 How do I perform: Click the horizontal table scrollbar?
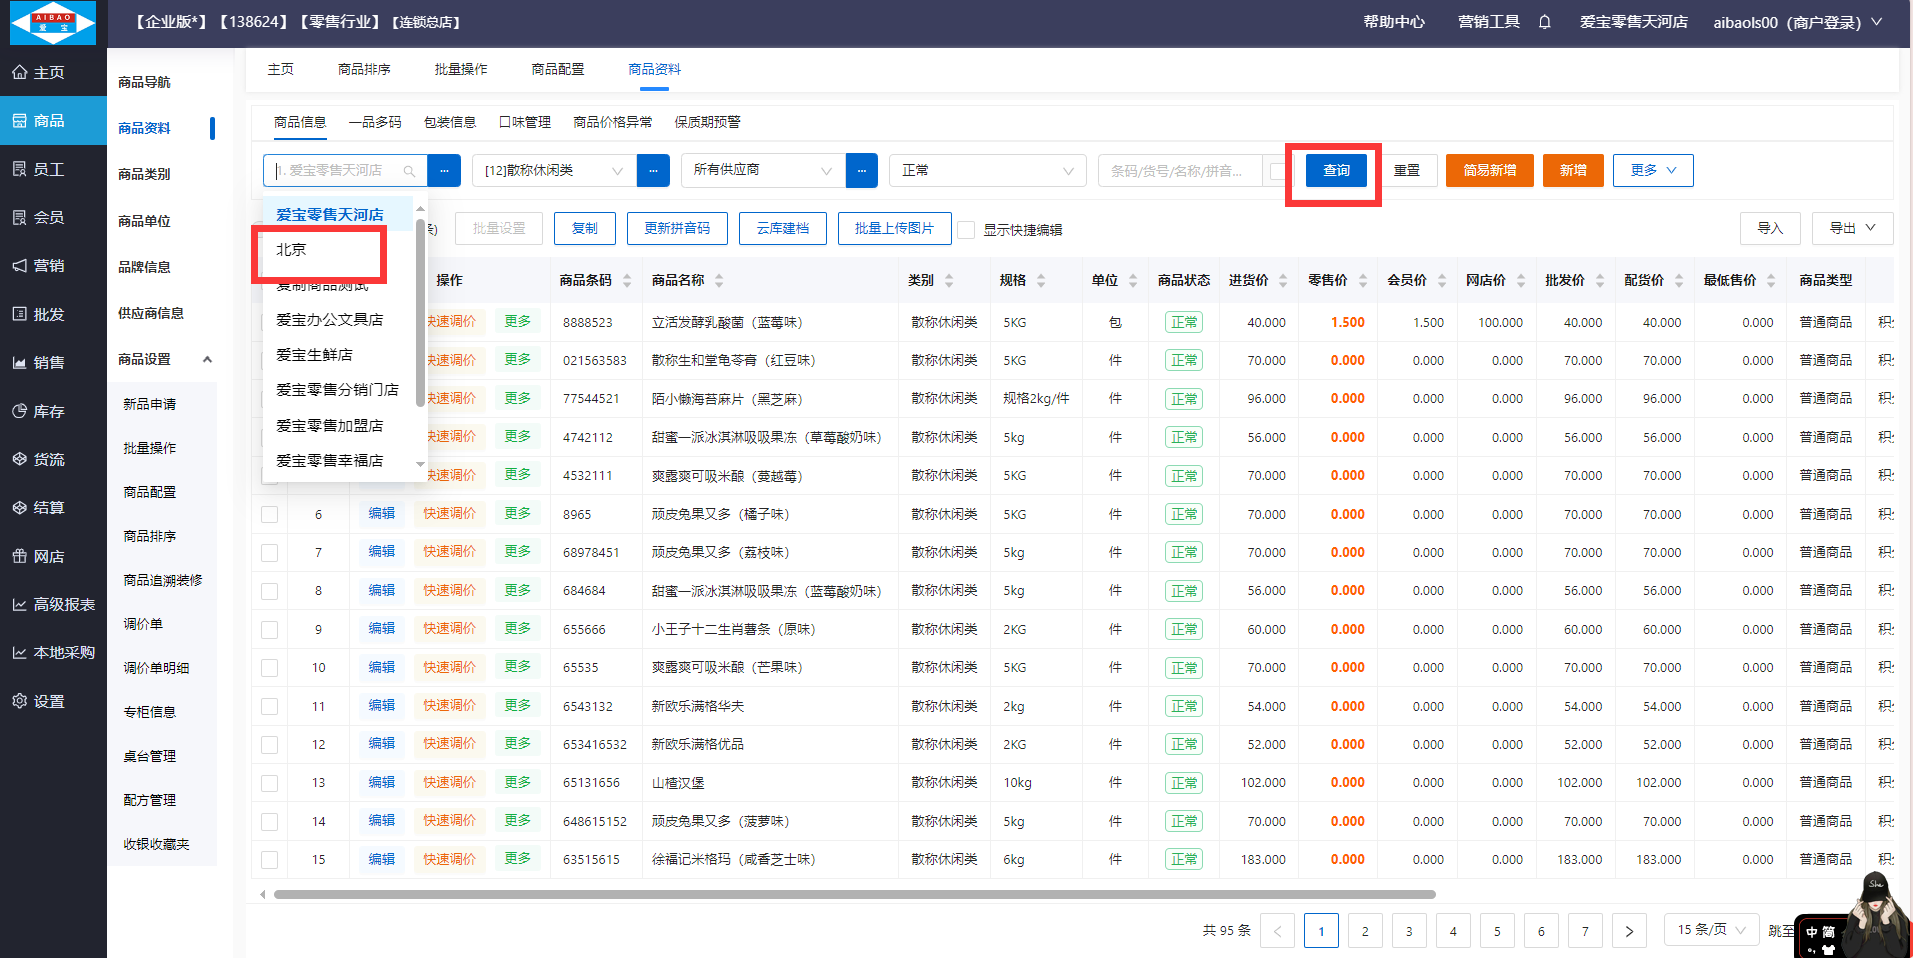(x=855, y=894)
